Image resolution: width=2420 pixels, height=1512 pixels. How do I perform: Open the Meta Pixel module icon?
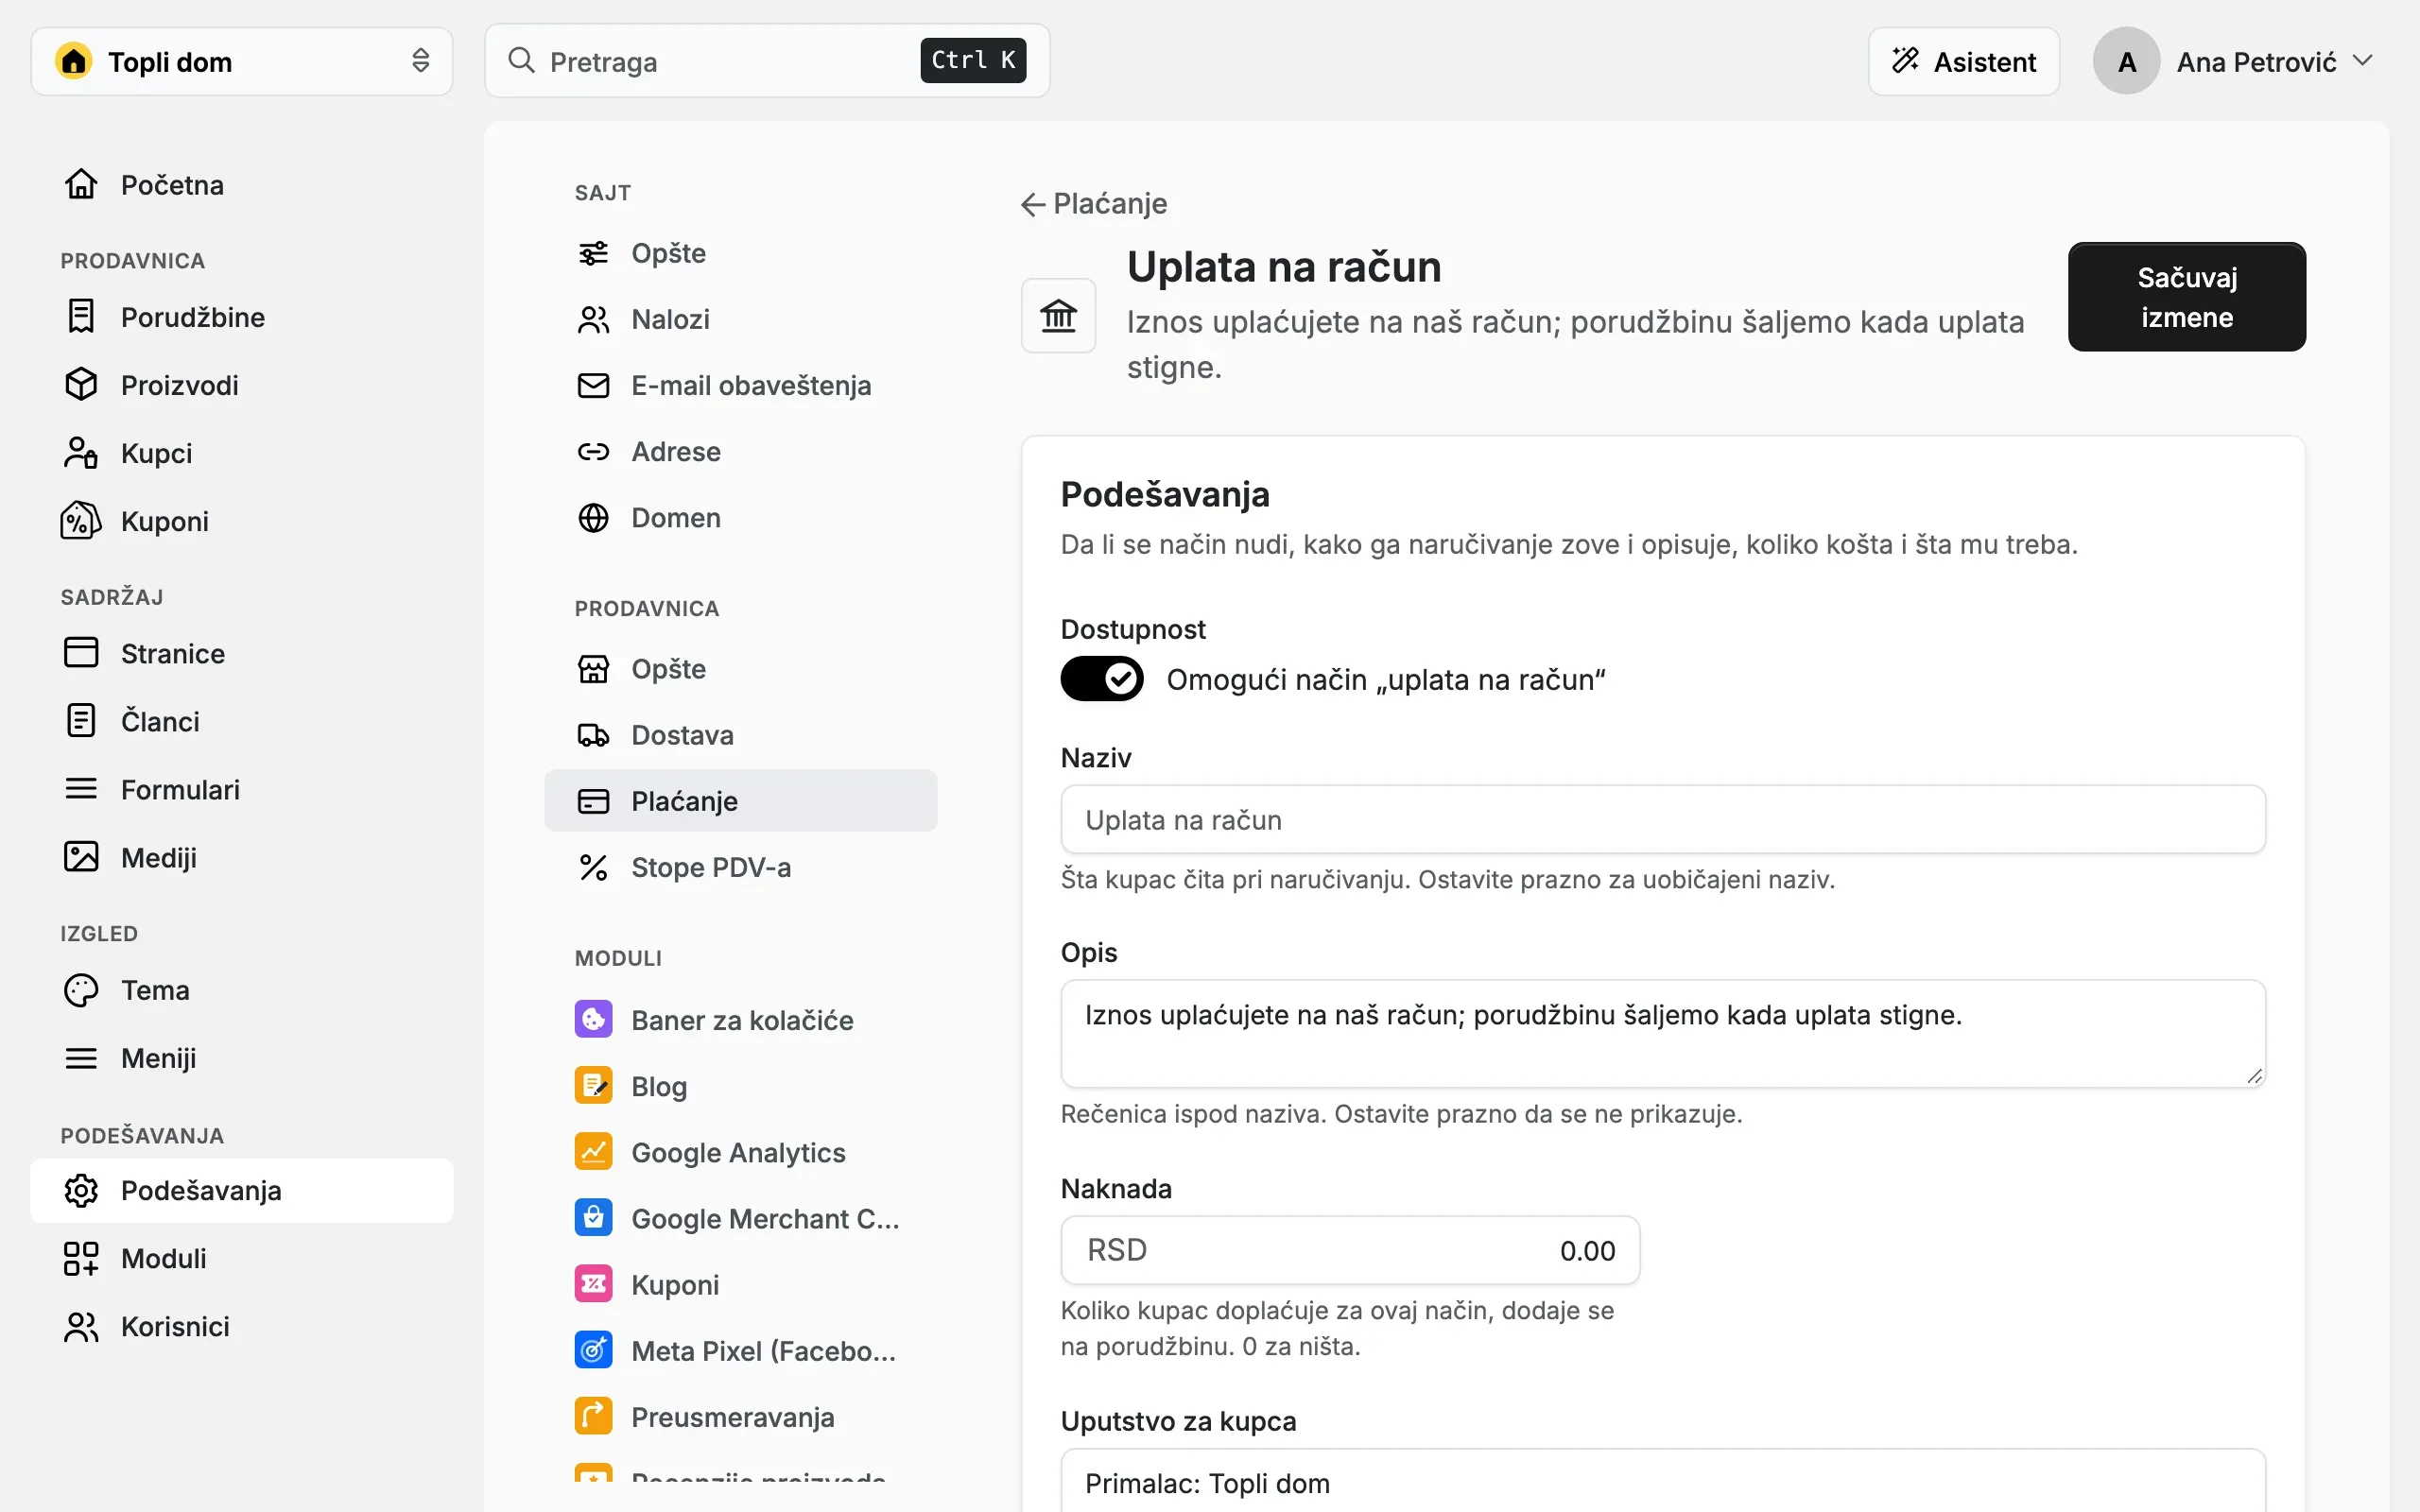pos(593,1350)
